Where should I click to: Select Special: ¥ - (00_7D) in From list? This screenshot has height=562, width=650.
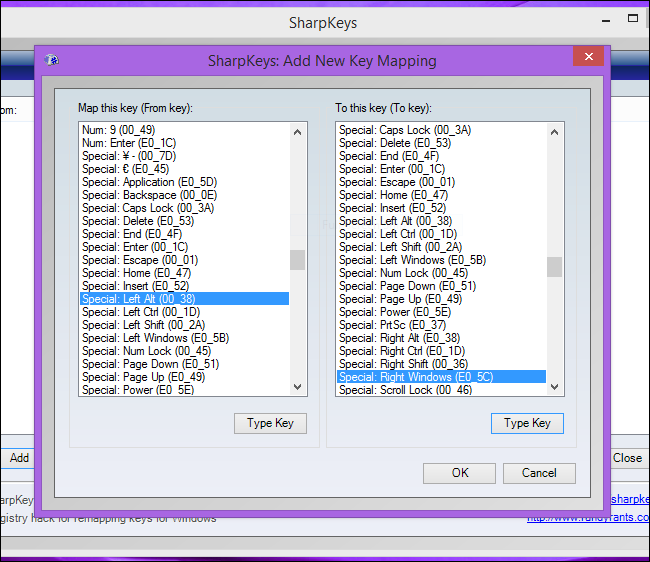[184, 156]
